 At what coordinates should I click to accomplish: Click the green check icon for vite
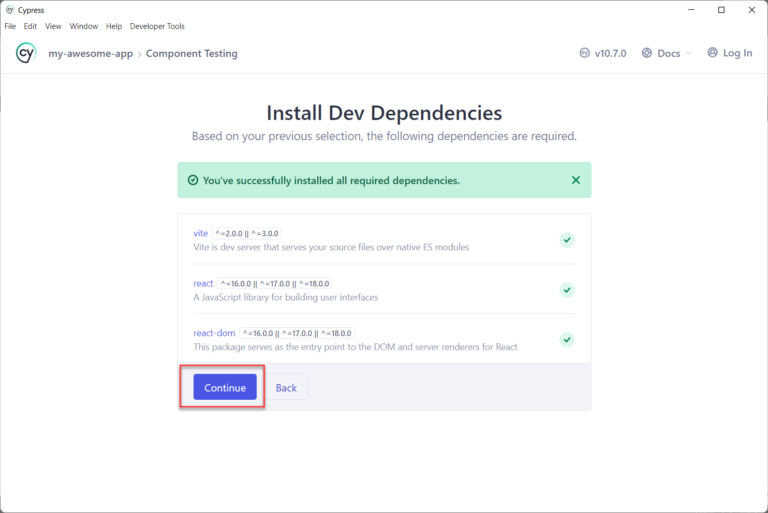pos(567,240)
